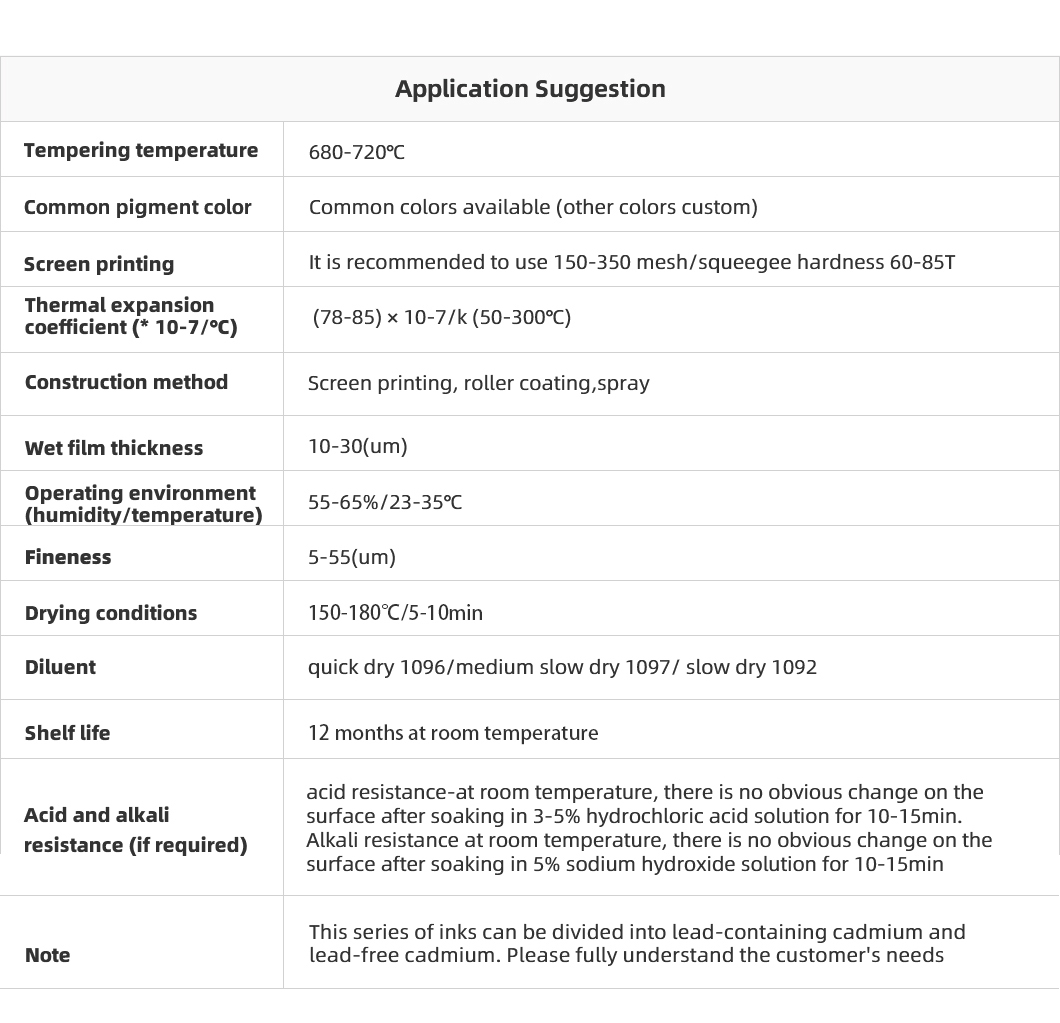Click the Application Suggestion table header
1060x1023 pixels.
point(530,89)
